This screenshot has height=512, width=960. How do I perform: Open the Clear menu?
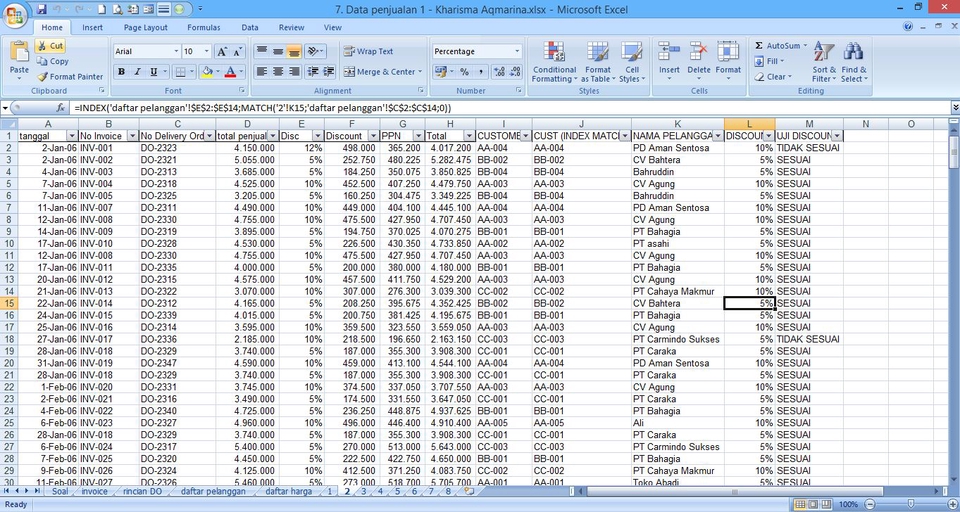tap(773, 77)
